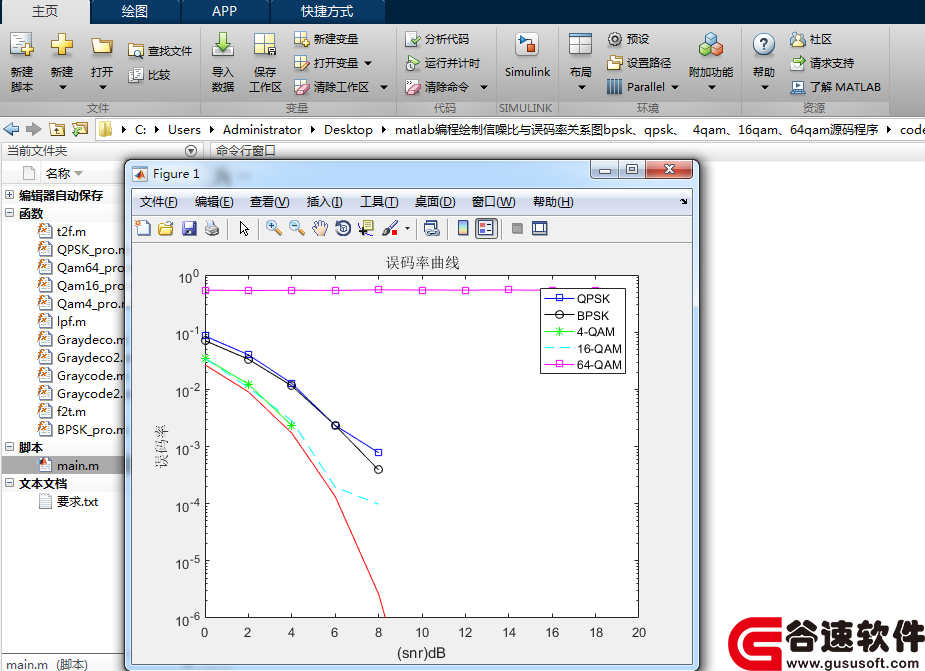This screenshot has height=671, width=925.
Task: Open the Open (打开) dropdown arrow
Action: pyautogui.click(x=102, y=87)
